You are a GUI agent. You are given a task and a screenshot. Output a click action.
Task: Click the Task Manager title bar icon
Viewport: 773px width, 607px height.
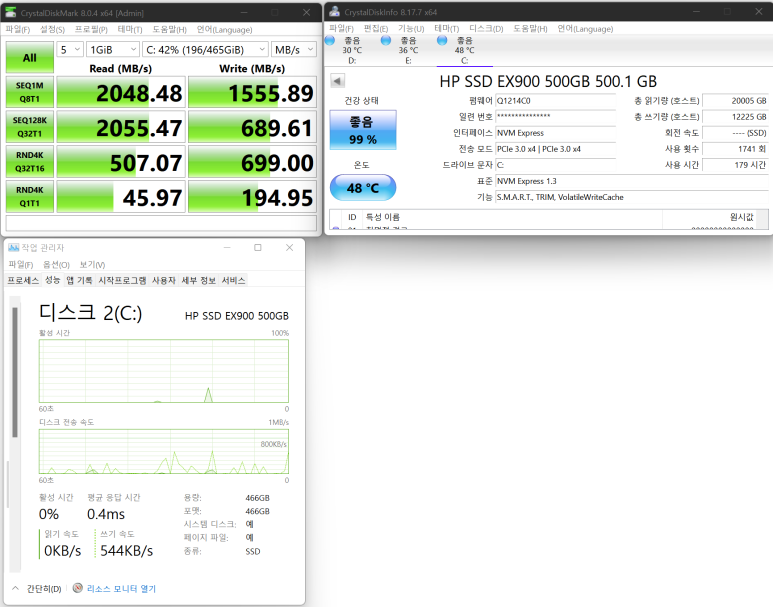pos(13,248)
